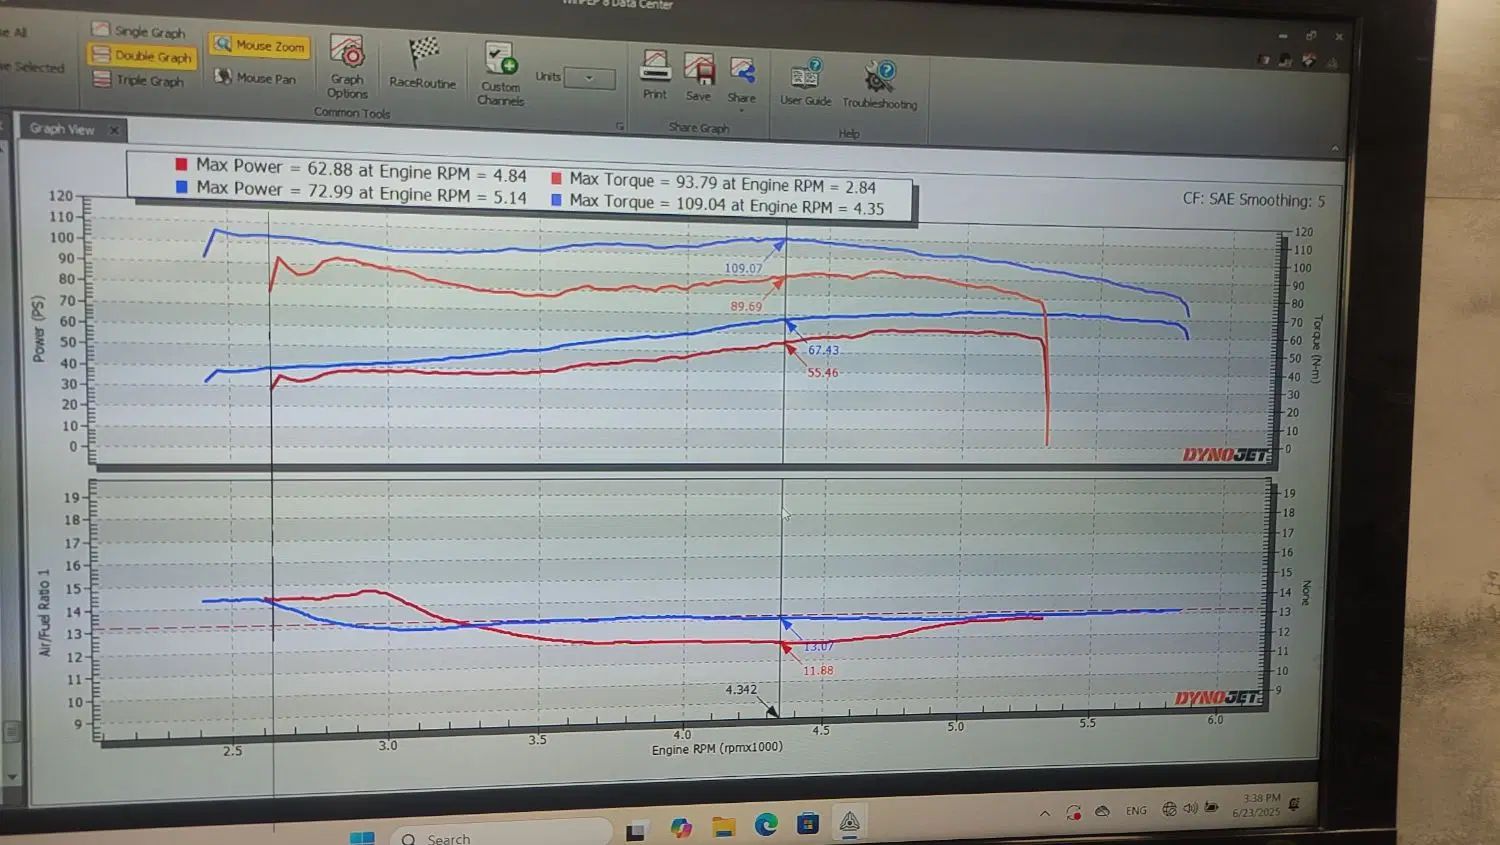
Task: Open Microsoft Store from the taskbar
Action: coord(808,823)
